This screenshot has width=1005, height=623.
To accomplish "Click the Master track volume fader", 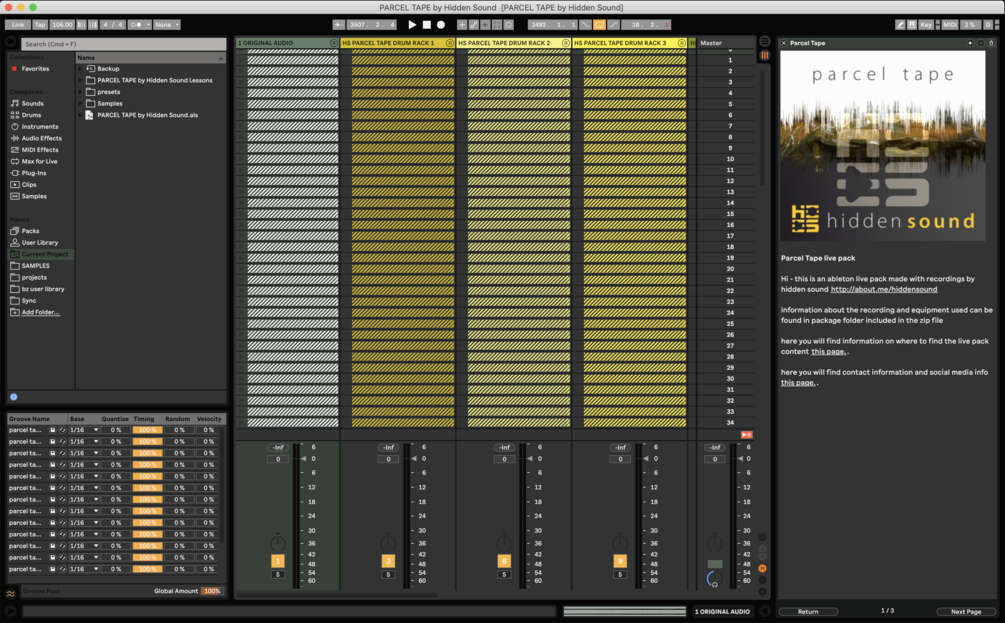I will tap(740, 458).
